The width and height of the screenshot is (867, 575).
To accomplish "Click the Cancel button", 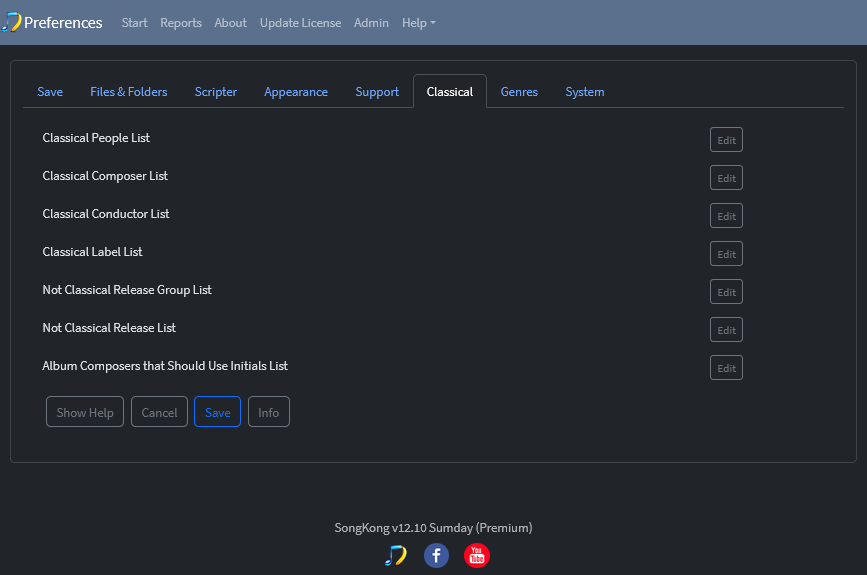I will point(159,412).
